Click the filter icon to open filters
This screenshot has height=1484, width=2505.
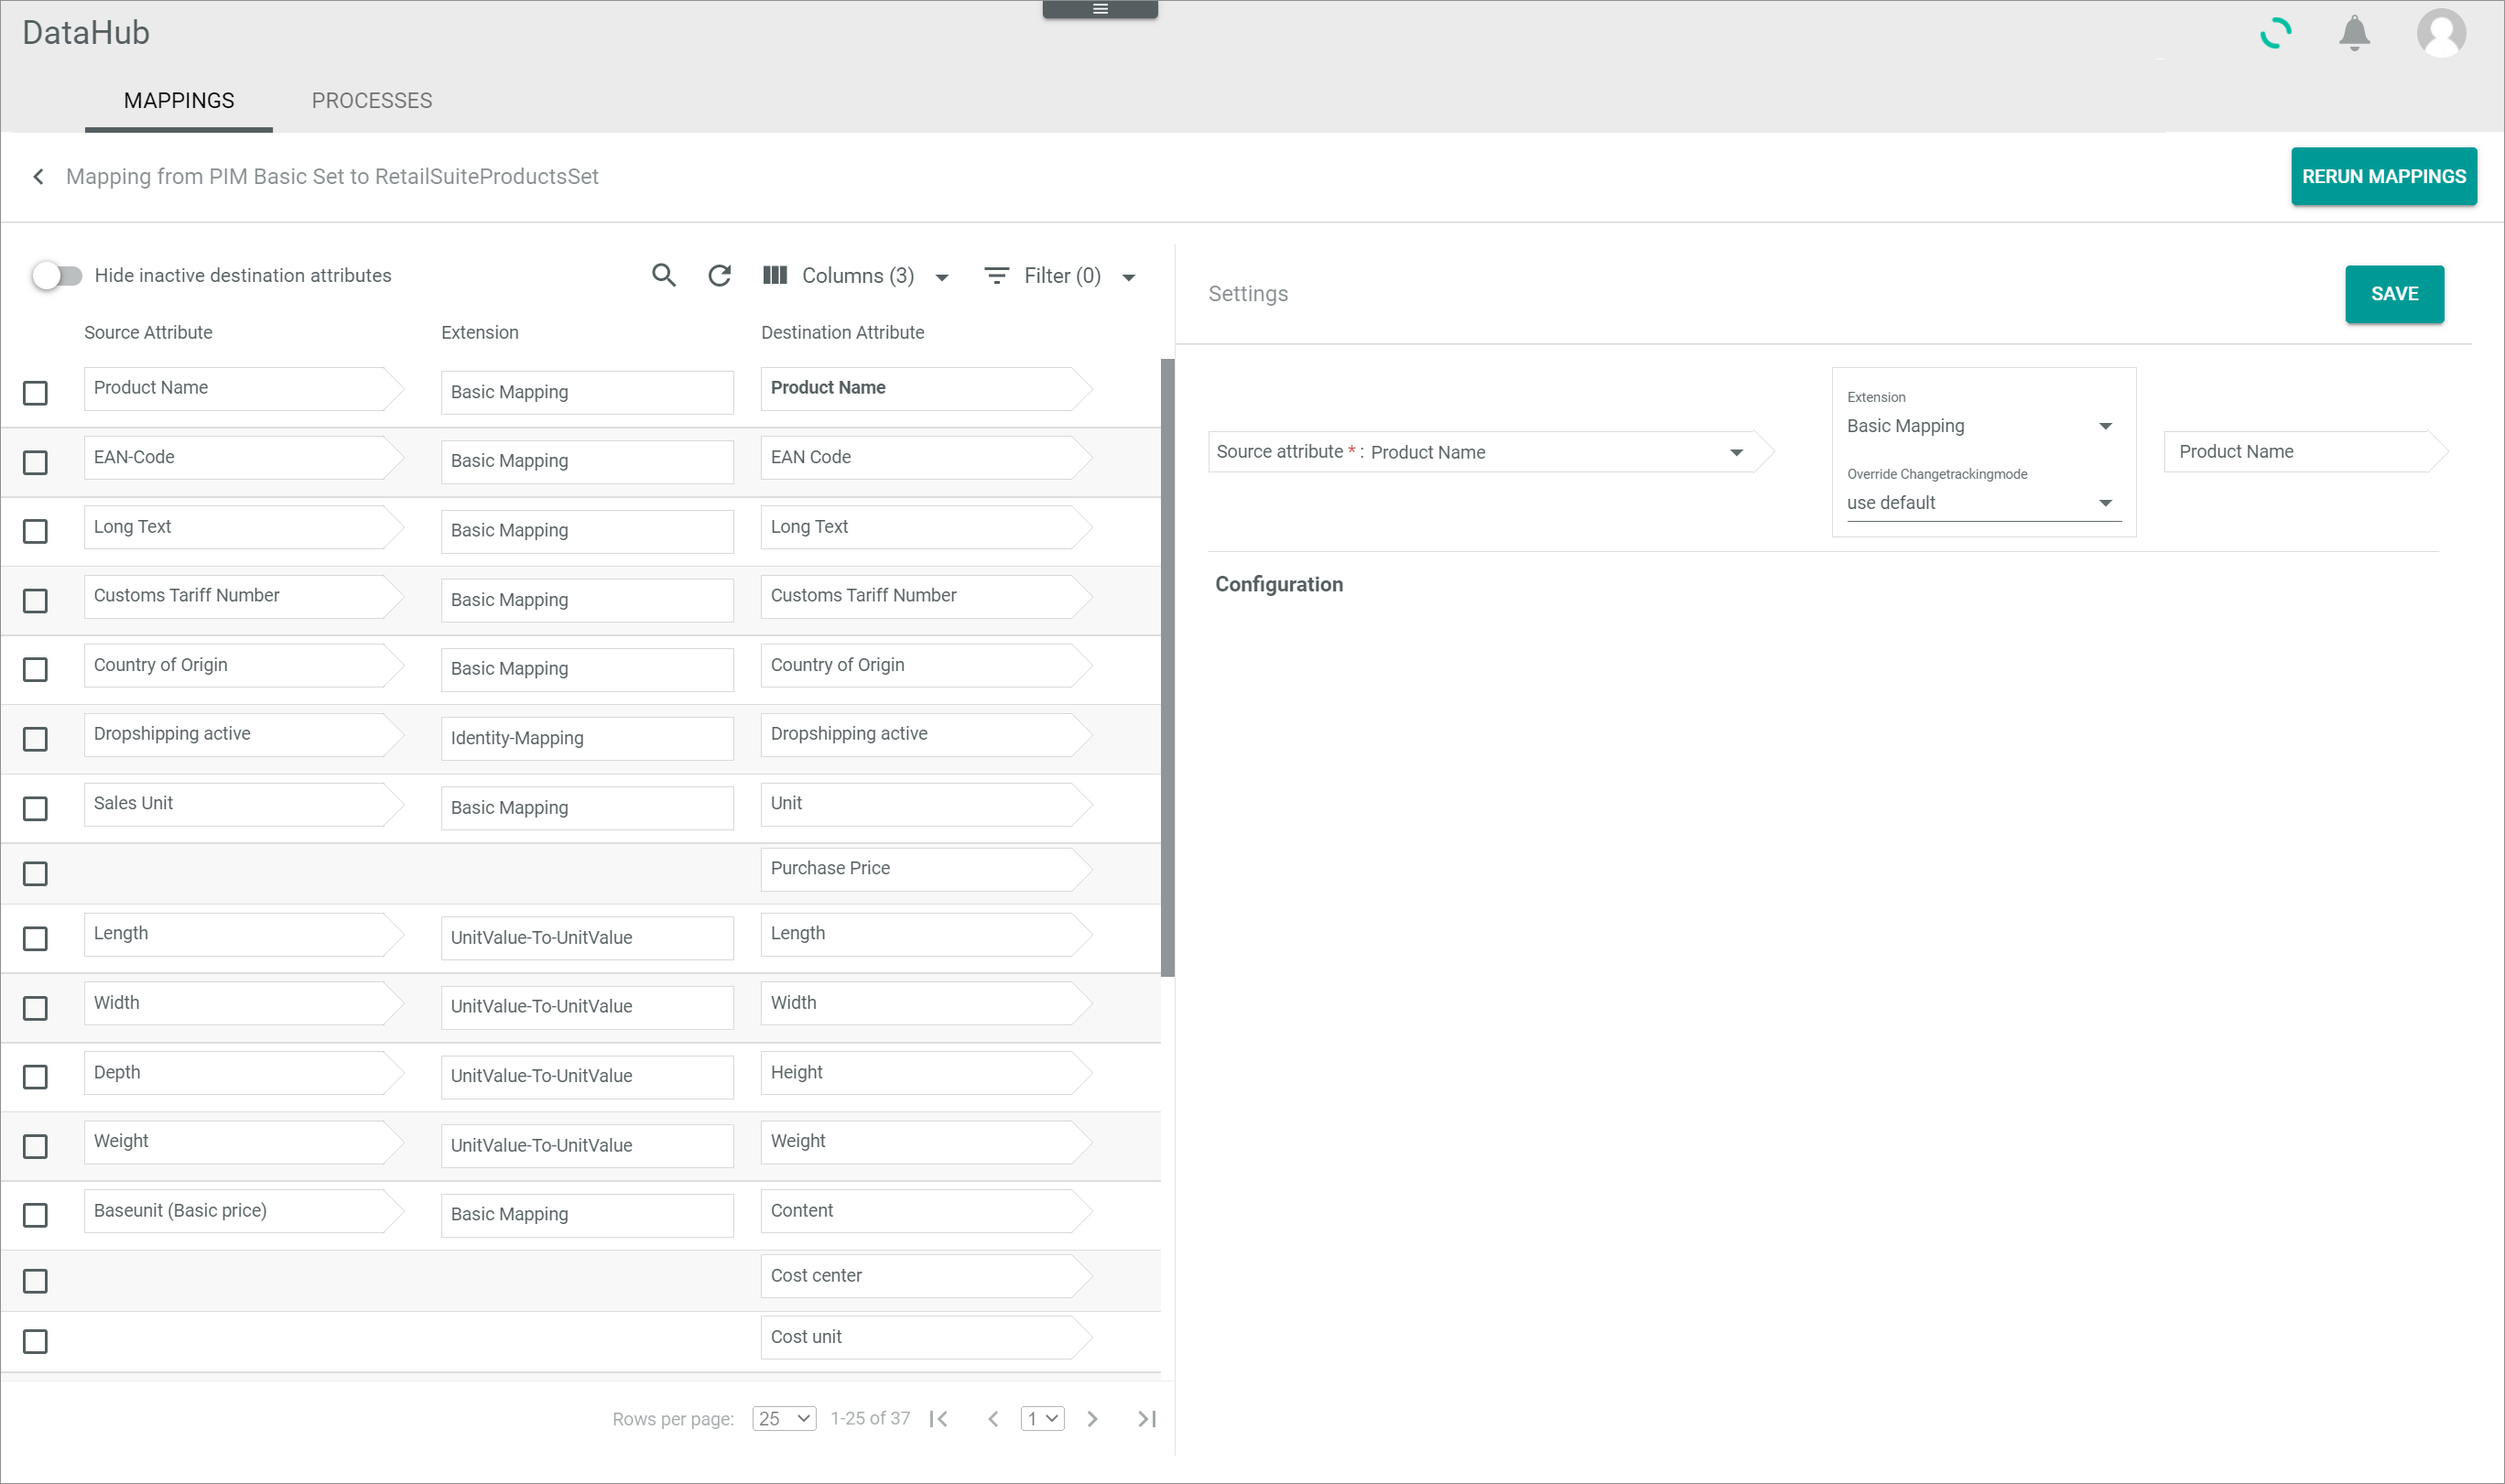pyautogui.click(x=996, y=274)
